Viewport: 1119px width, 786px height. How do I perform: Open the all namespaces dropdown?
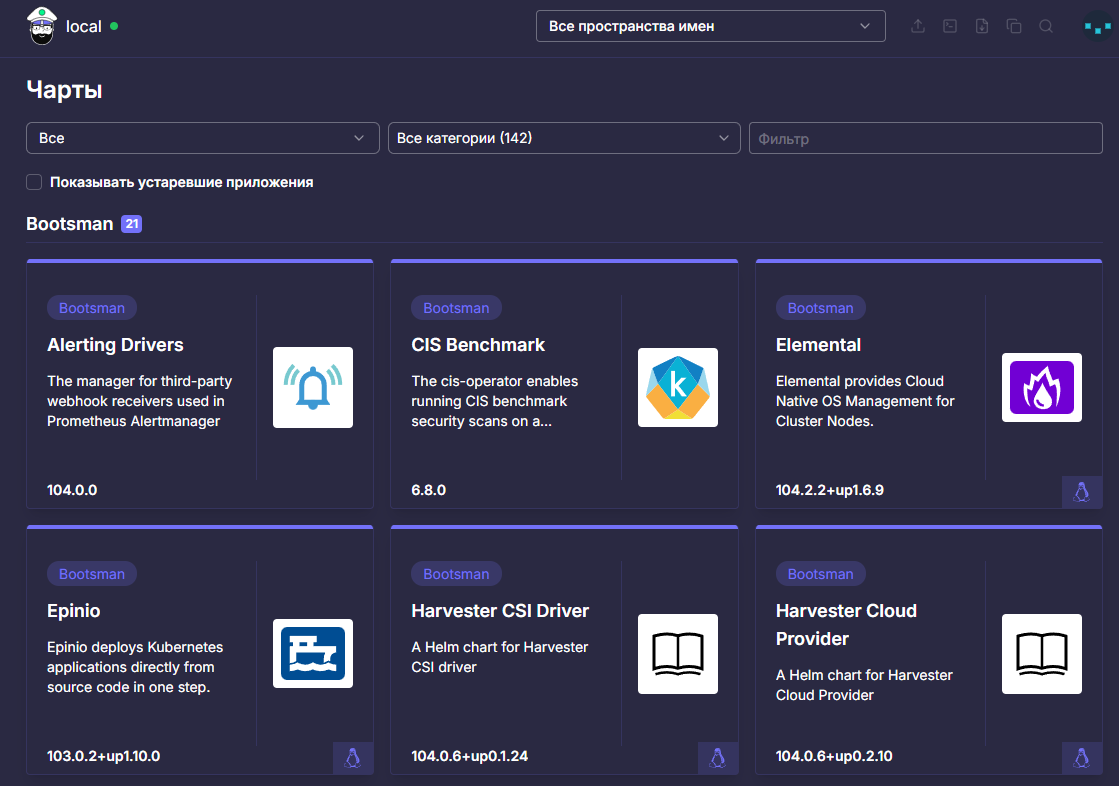pyautogui.click(x=711, y=26)
